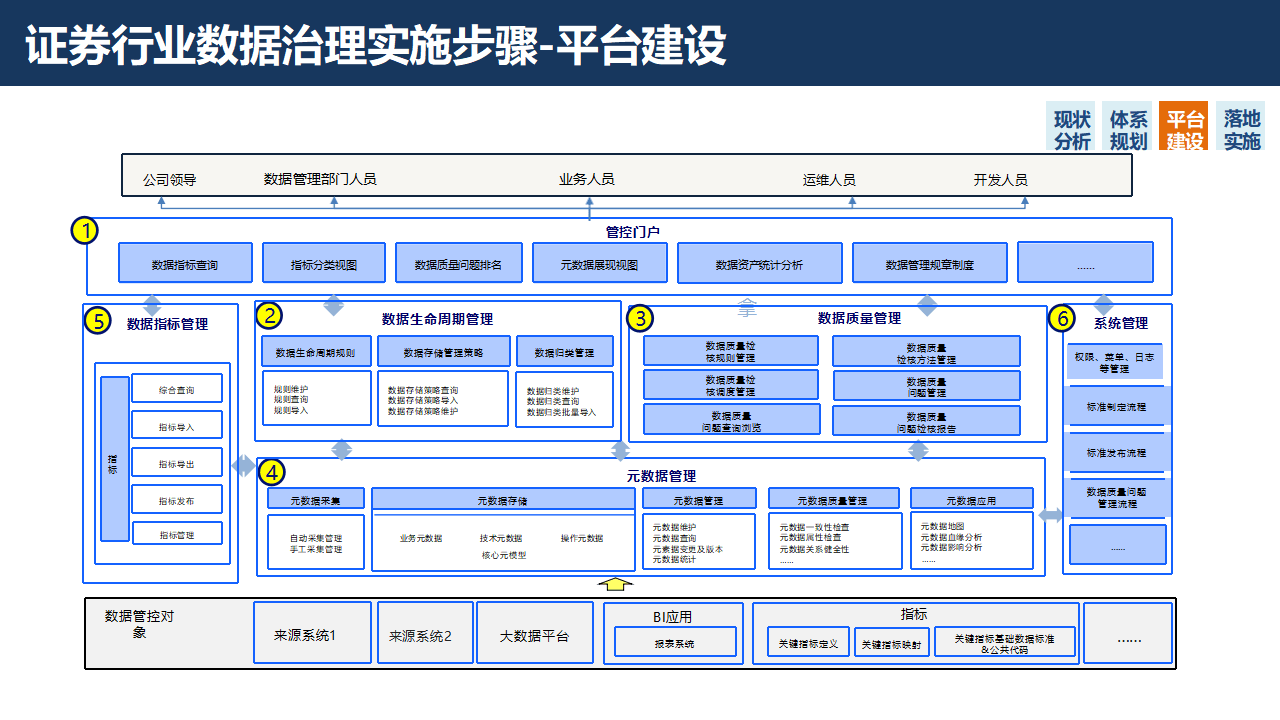This screenshot has height=720, width=1280.
Task: Select the 数据质量问题检核报告 box
Action: tap(926, 420)
